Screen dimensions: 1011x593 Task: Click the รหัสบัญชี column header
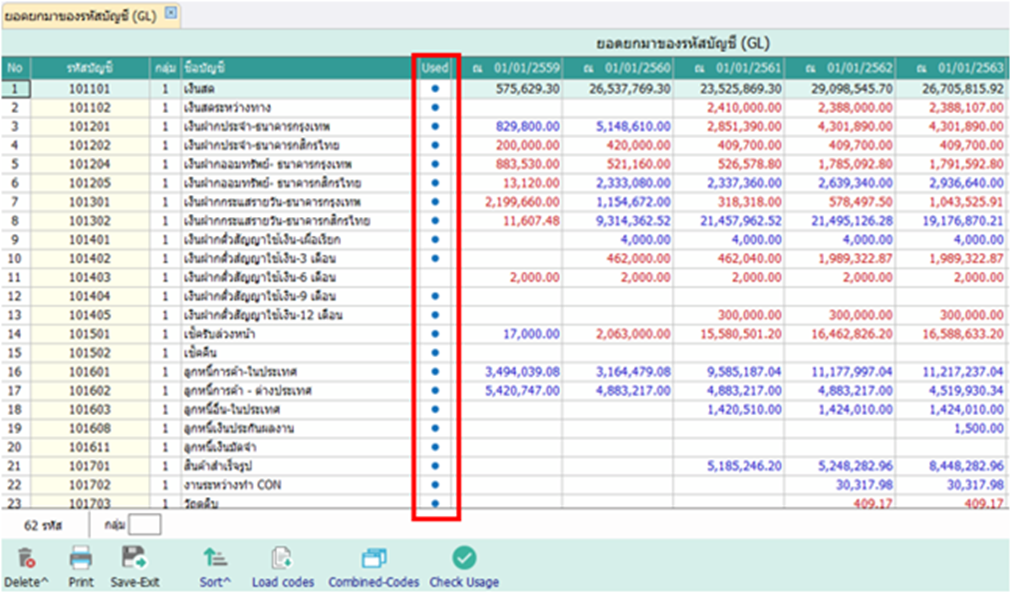[90, 68]
